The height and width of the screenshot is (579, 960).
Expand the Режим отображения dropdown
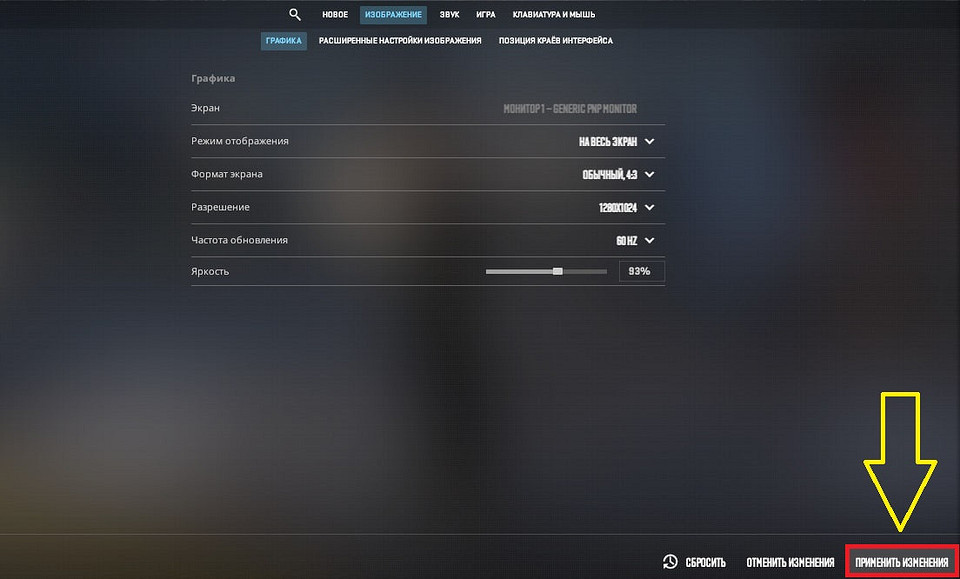click(649, 141)
